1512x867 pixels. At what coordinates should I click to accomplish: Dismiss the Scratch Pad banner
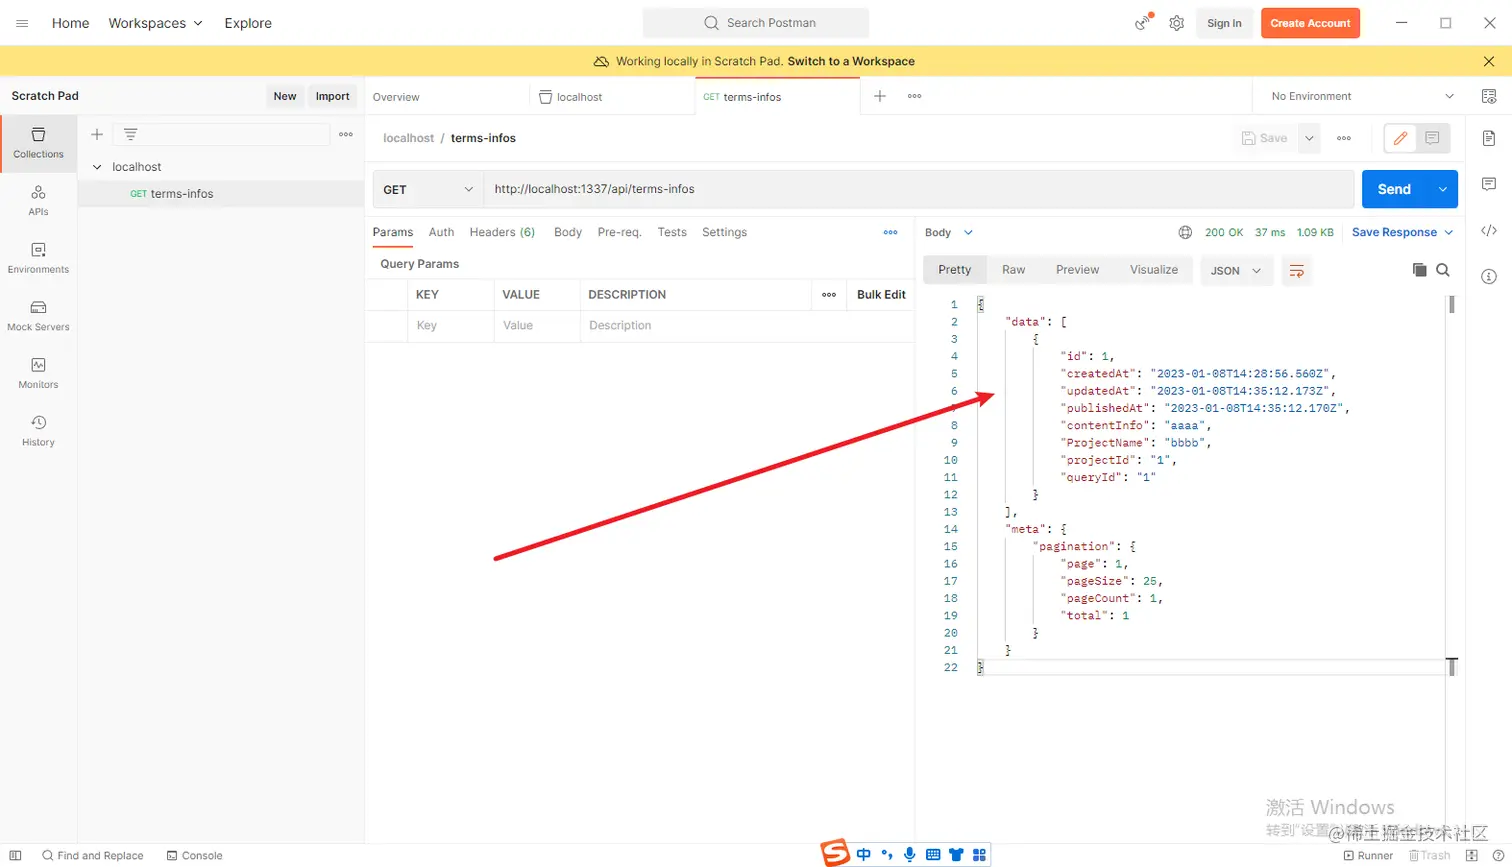[1489, 61]
